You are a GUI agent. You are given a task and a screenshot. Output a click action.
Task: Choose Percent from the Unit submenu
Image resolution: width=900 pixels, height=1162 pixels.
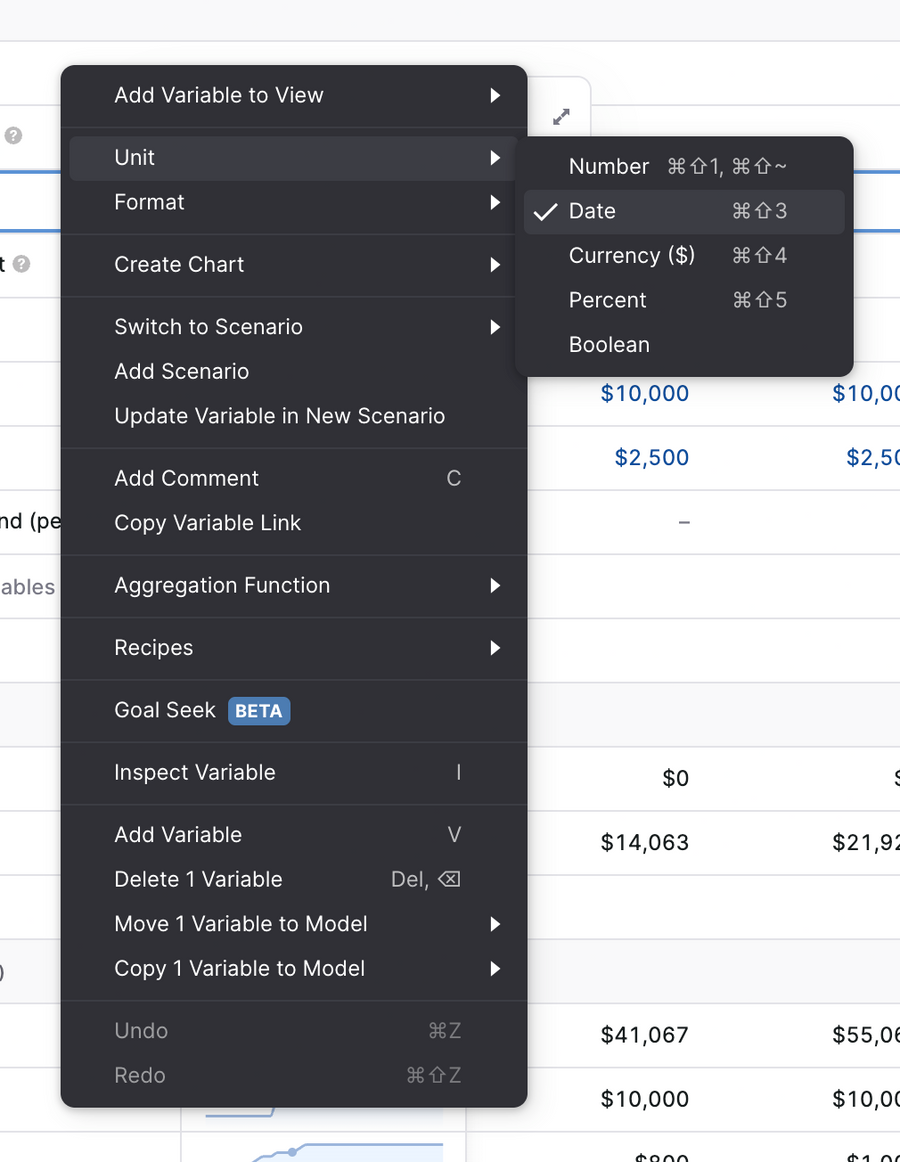pyautogui.click(x=607, y=300)
